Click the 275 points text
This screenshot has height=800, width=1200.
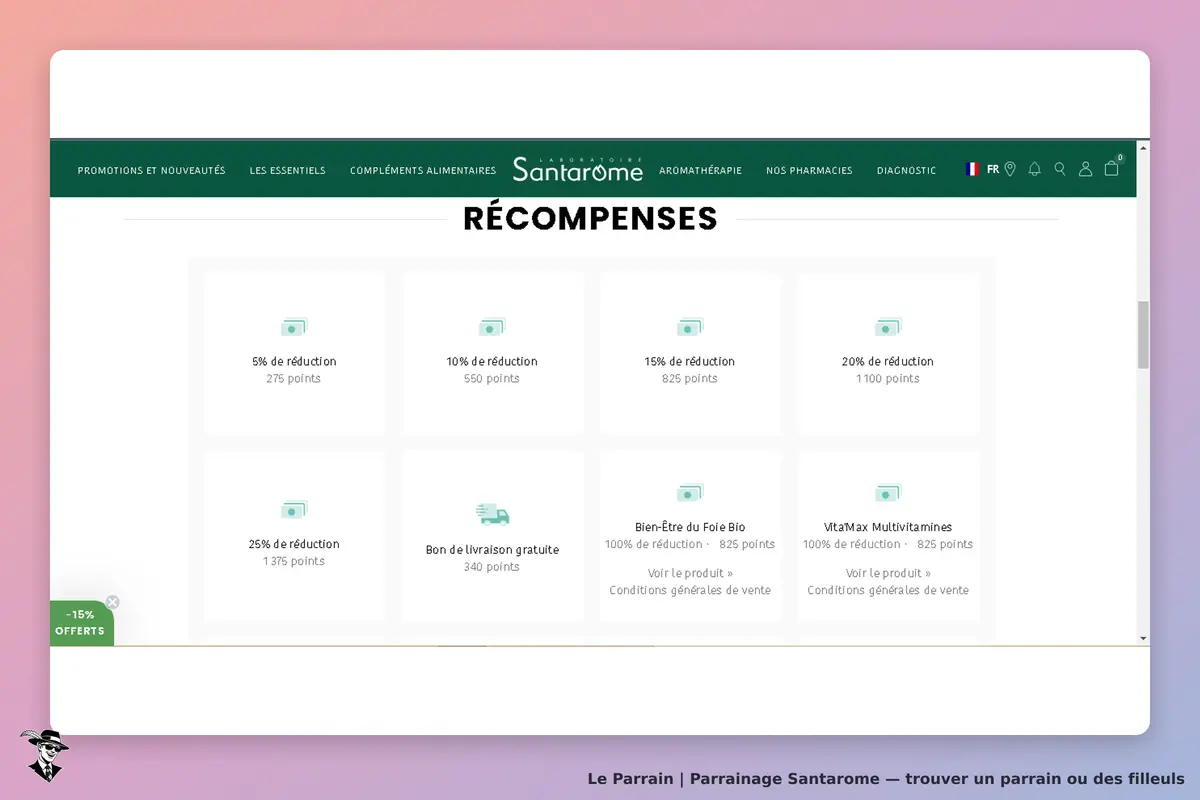[x=294, y=379]
